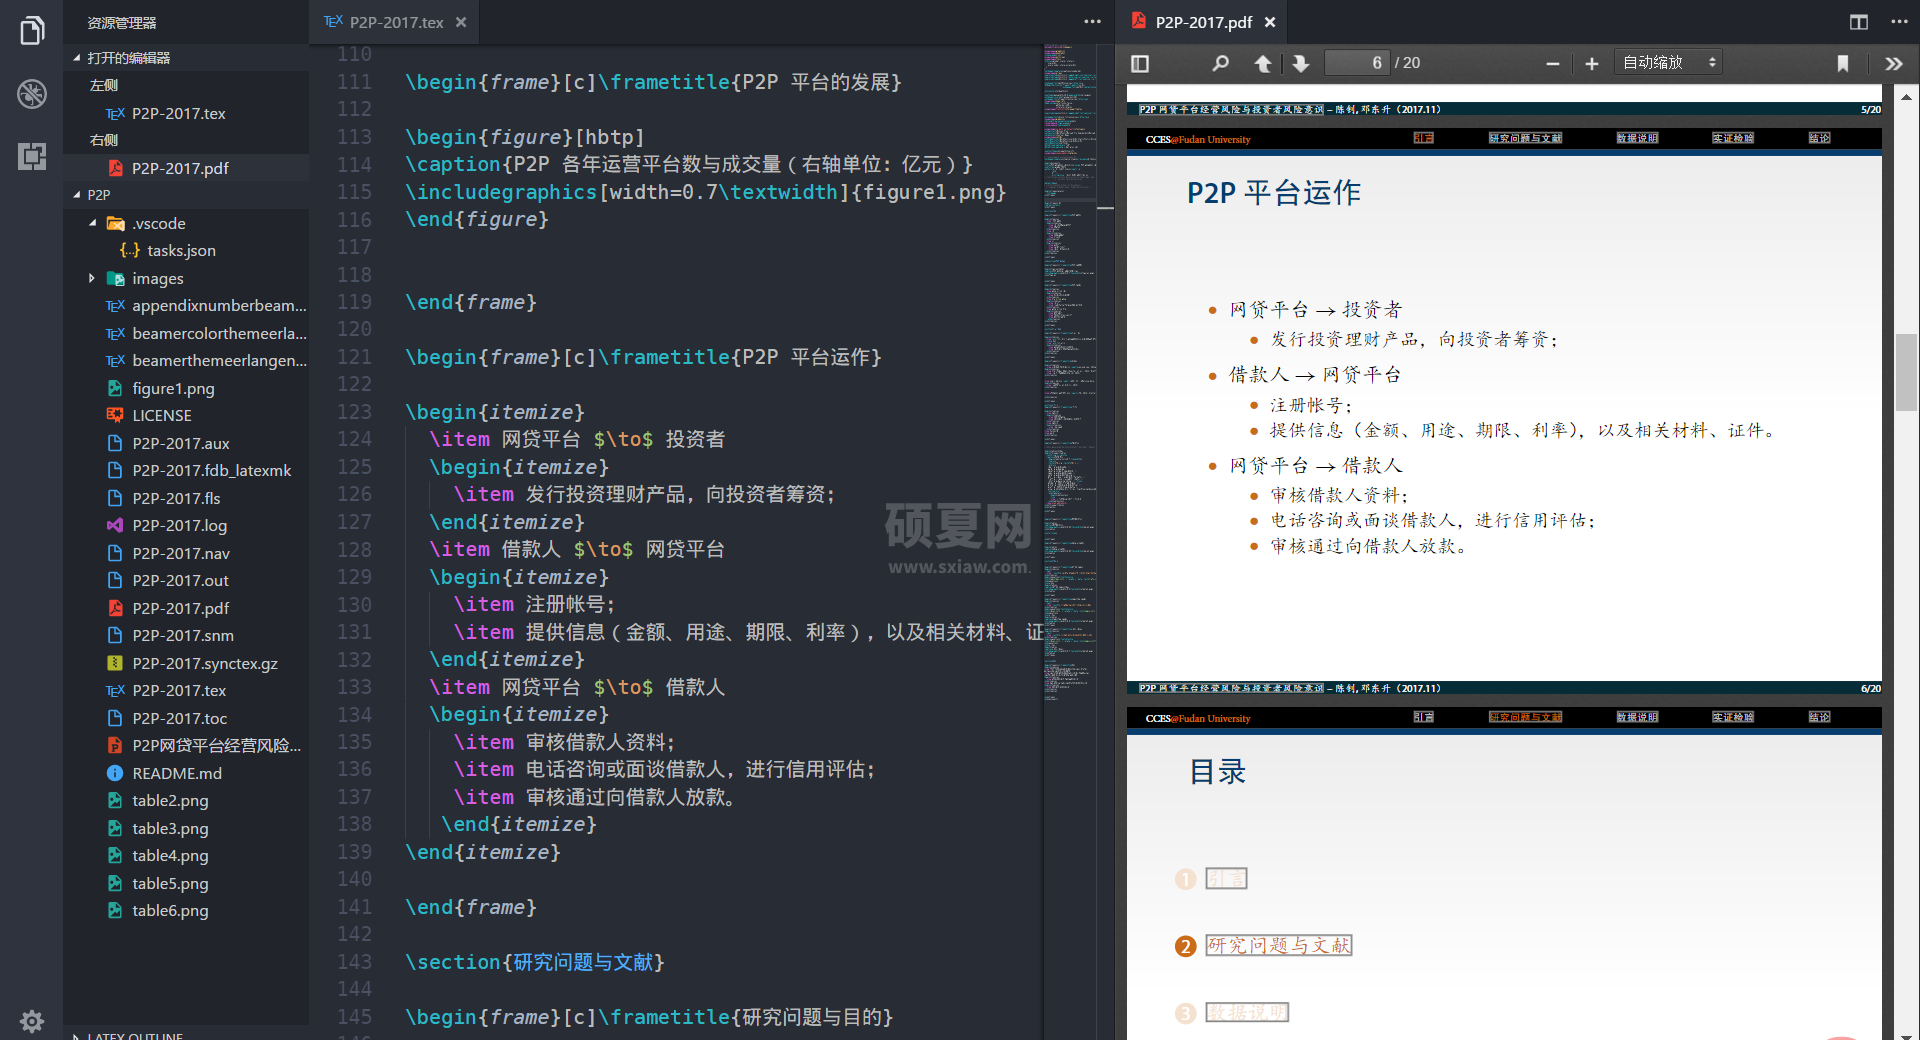The width and height of the screenshot is (1920, 1040).
Task: Click the PDF page number field
Action: click(x=1358, y=63)
